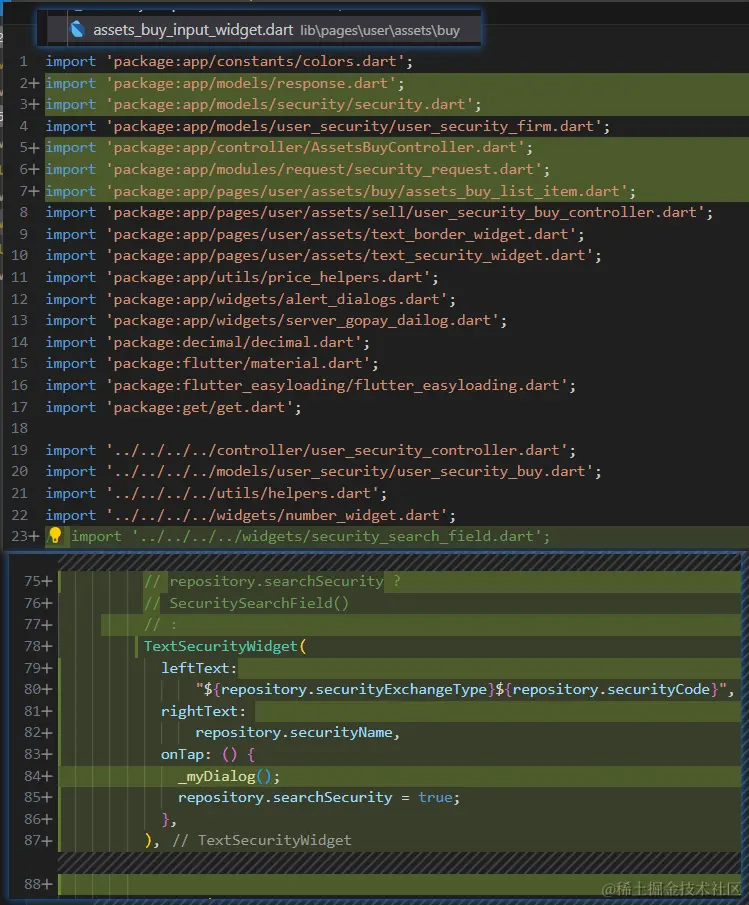Viewport: 749px width, 905px height.
Task: Open the assets_buy_input_widget.dart tab
Action: [x=264, y=29]
